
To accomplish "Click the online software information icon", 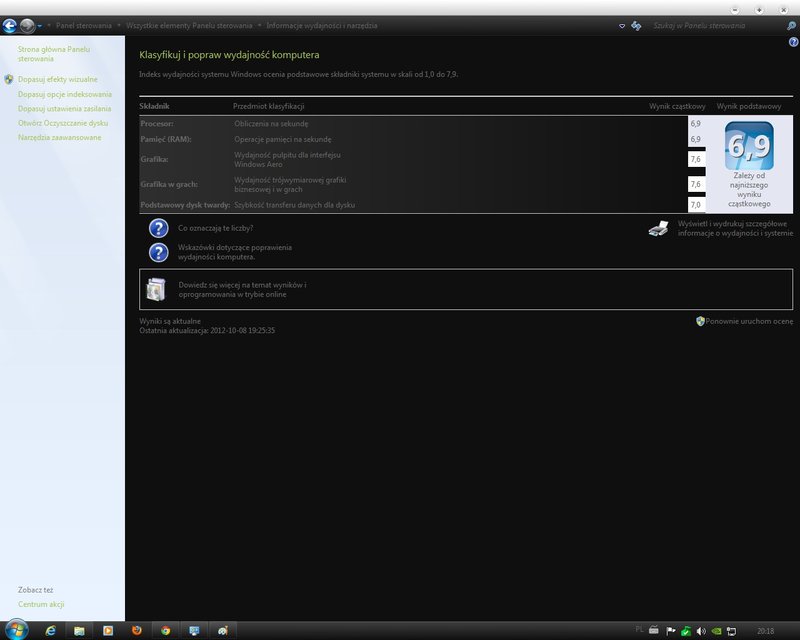I will [x=156, y=290].
